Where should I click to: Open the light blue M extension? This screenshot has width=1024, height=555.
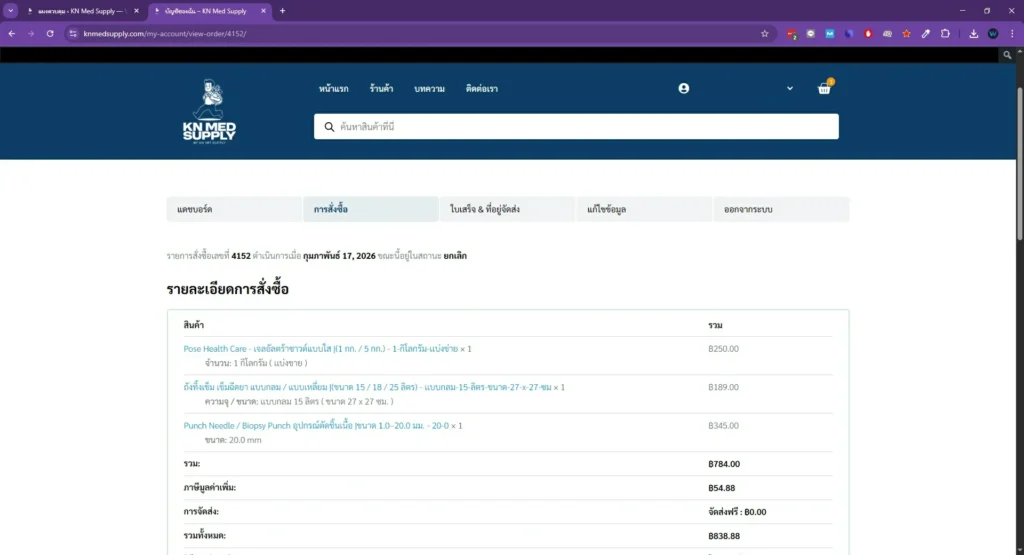[829, 33]
